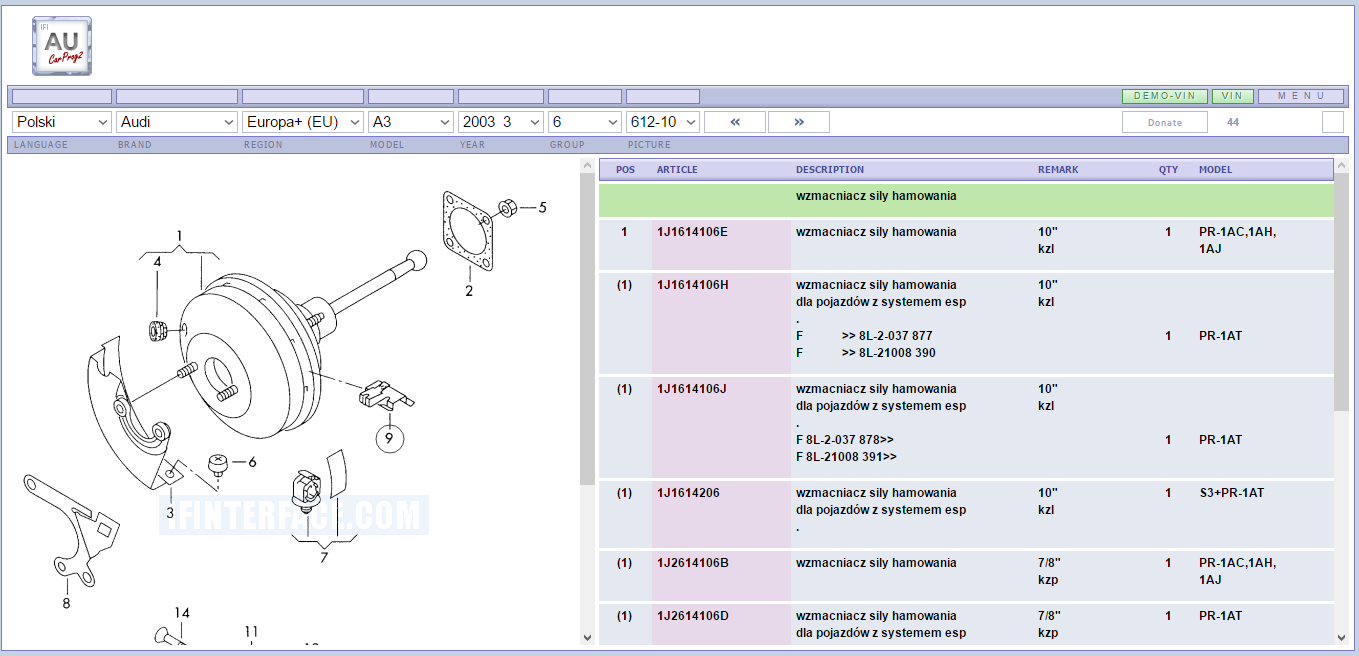Viewport: 1359px width, 656px height.
Task: Click the AU CarProg logo icon
Action: 62,46
